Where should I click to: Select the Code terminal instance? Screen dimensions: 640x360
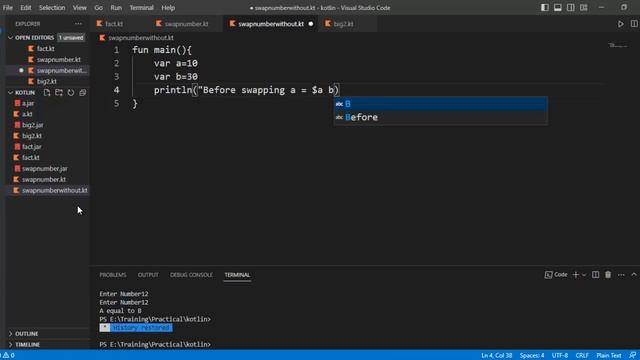pos(556,275)
